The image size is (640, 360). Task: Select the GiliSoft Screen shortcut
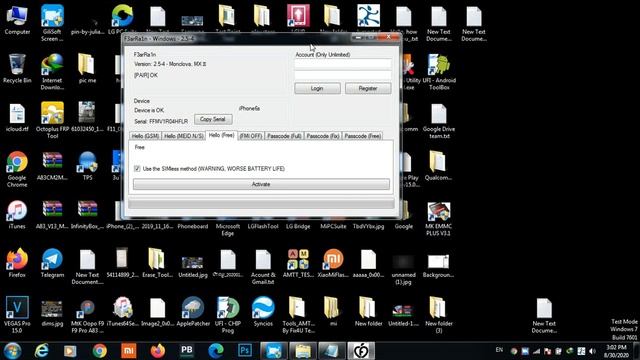click(x=52, y=24)
